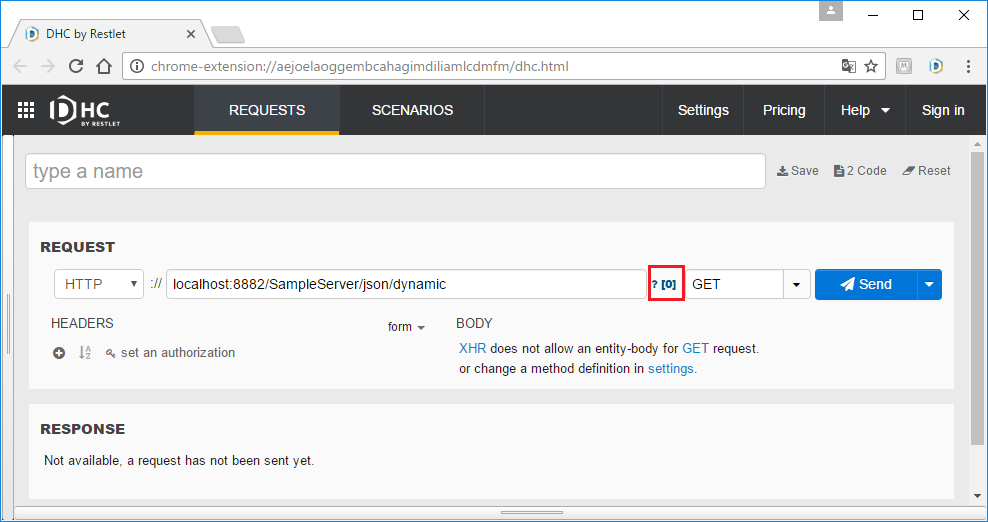Image resolution: width=988 pixels, height=522 pixels.
Task: Open the Chrome three-dot menu
Action: [968, 66]
